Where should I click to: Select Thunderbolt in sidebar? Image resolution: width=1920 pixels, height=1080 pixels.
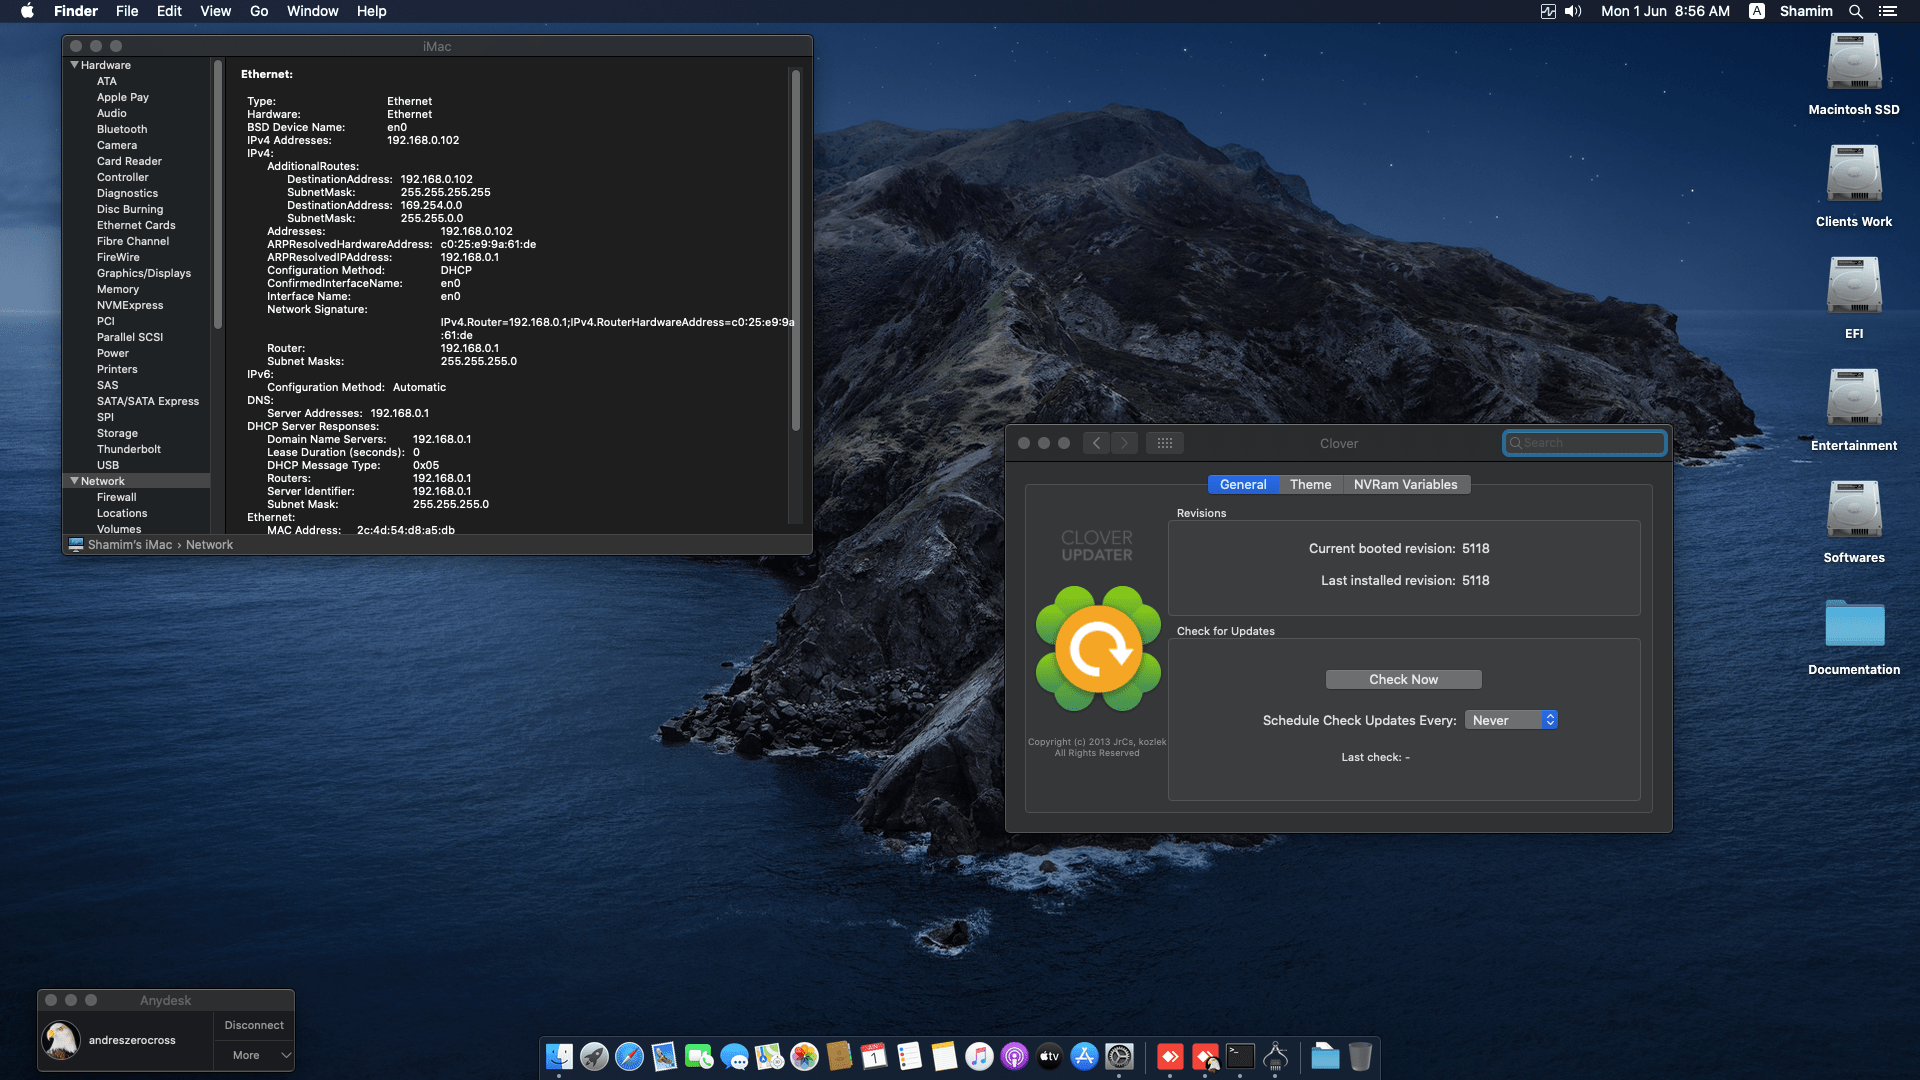point(129,449)
